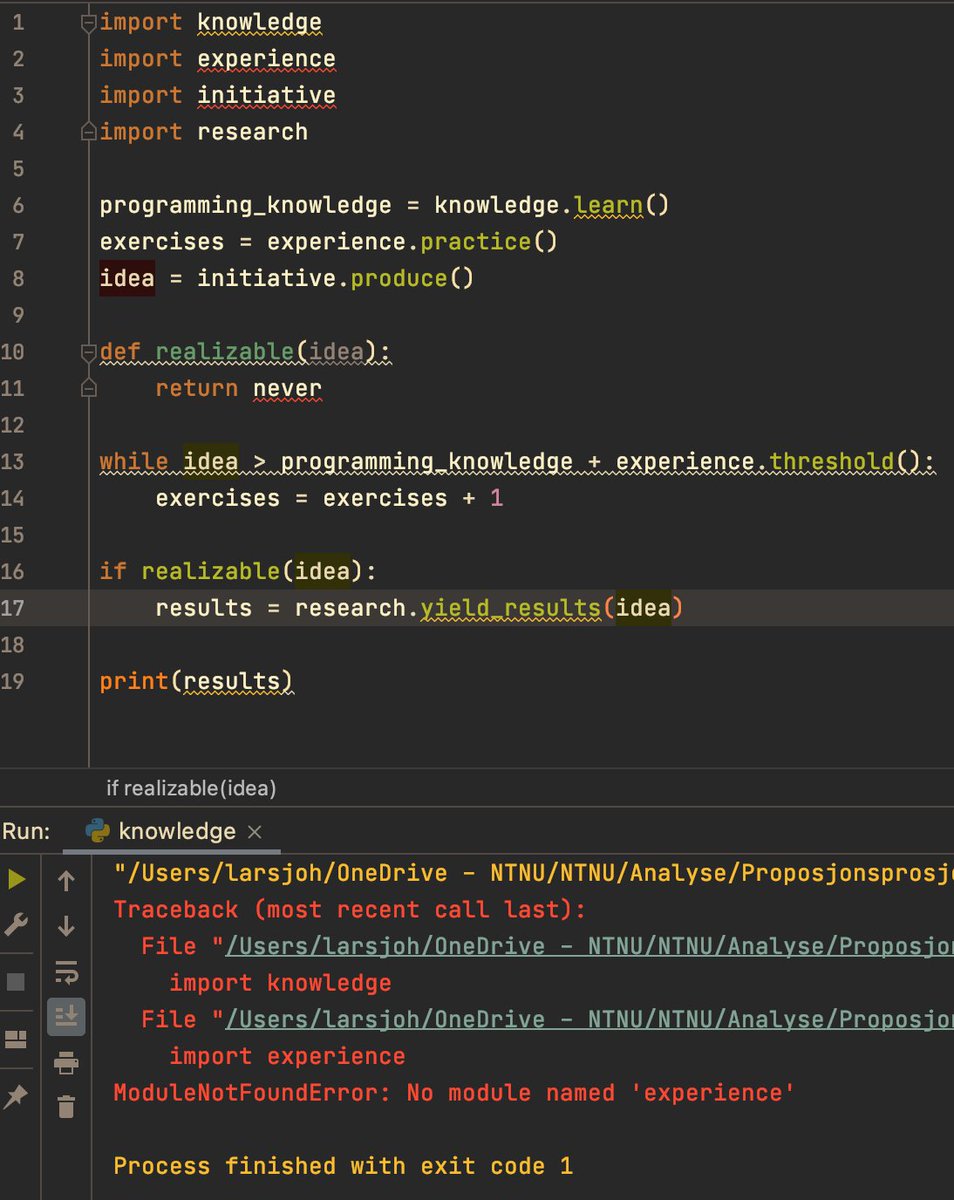
Task: Click 'practice' method call on line 7
Action: tap(475, 242)
